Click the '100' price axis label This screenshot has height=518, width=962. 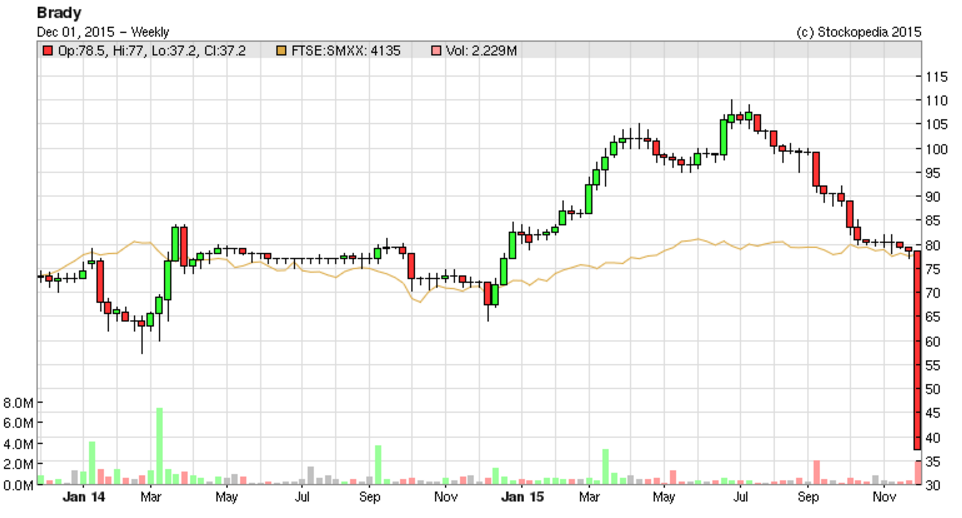coord(936,149)
